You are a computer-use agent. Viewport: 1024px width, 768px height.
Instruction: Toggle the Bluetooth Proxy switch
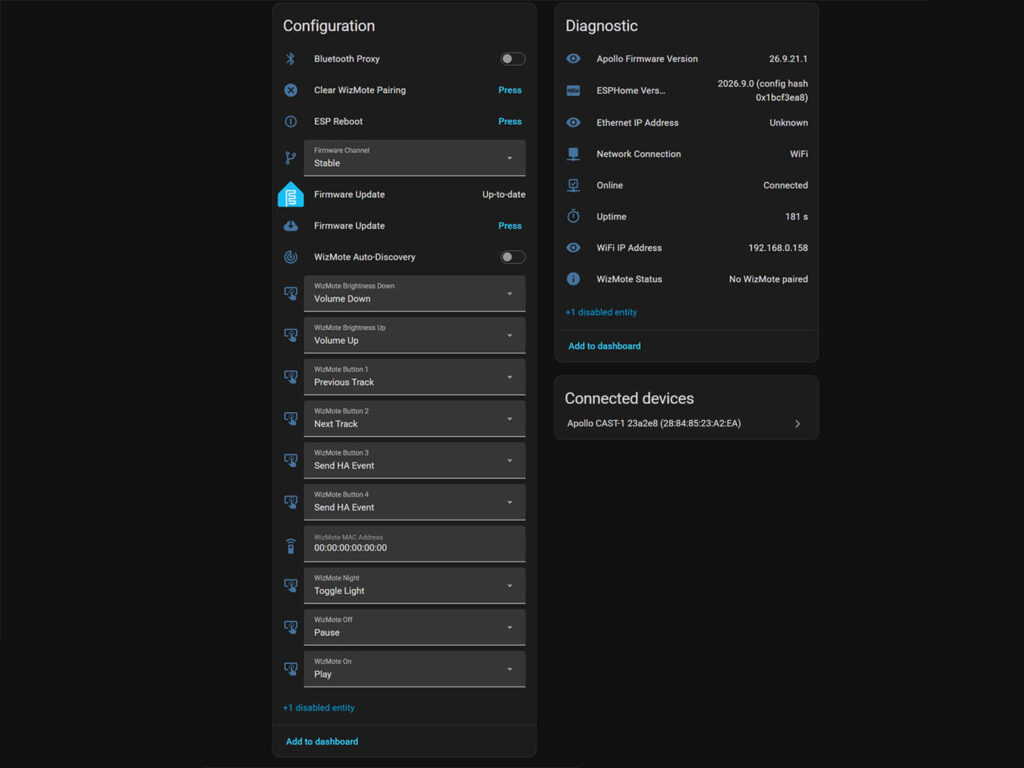[x=513, y=59]
